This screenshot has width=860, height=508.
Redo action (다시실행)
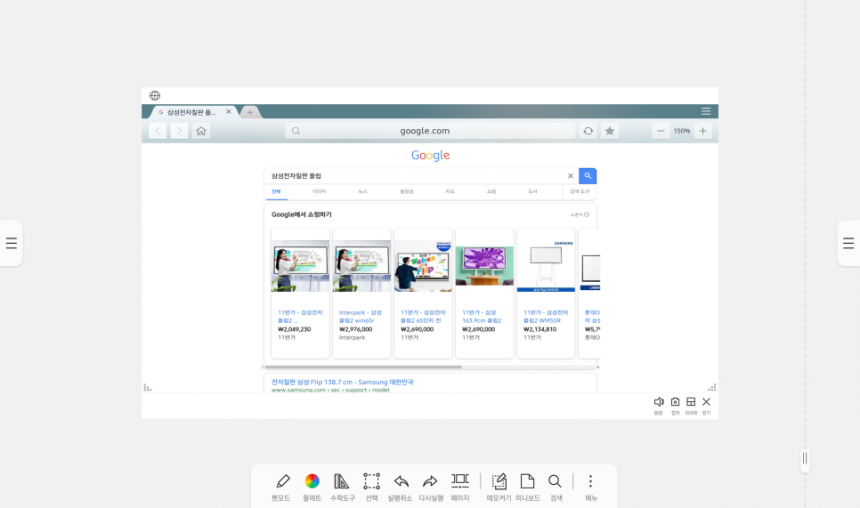click(x=431, y=487)
